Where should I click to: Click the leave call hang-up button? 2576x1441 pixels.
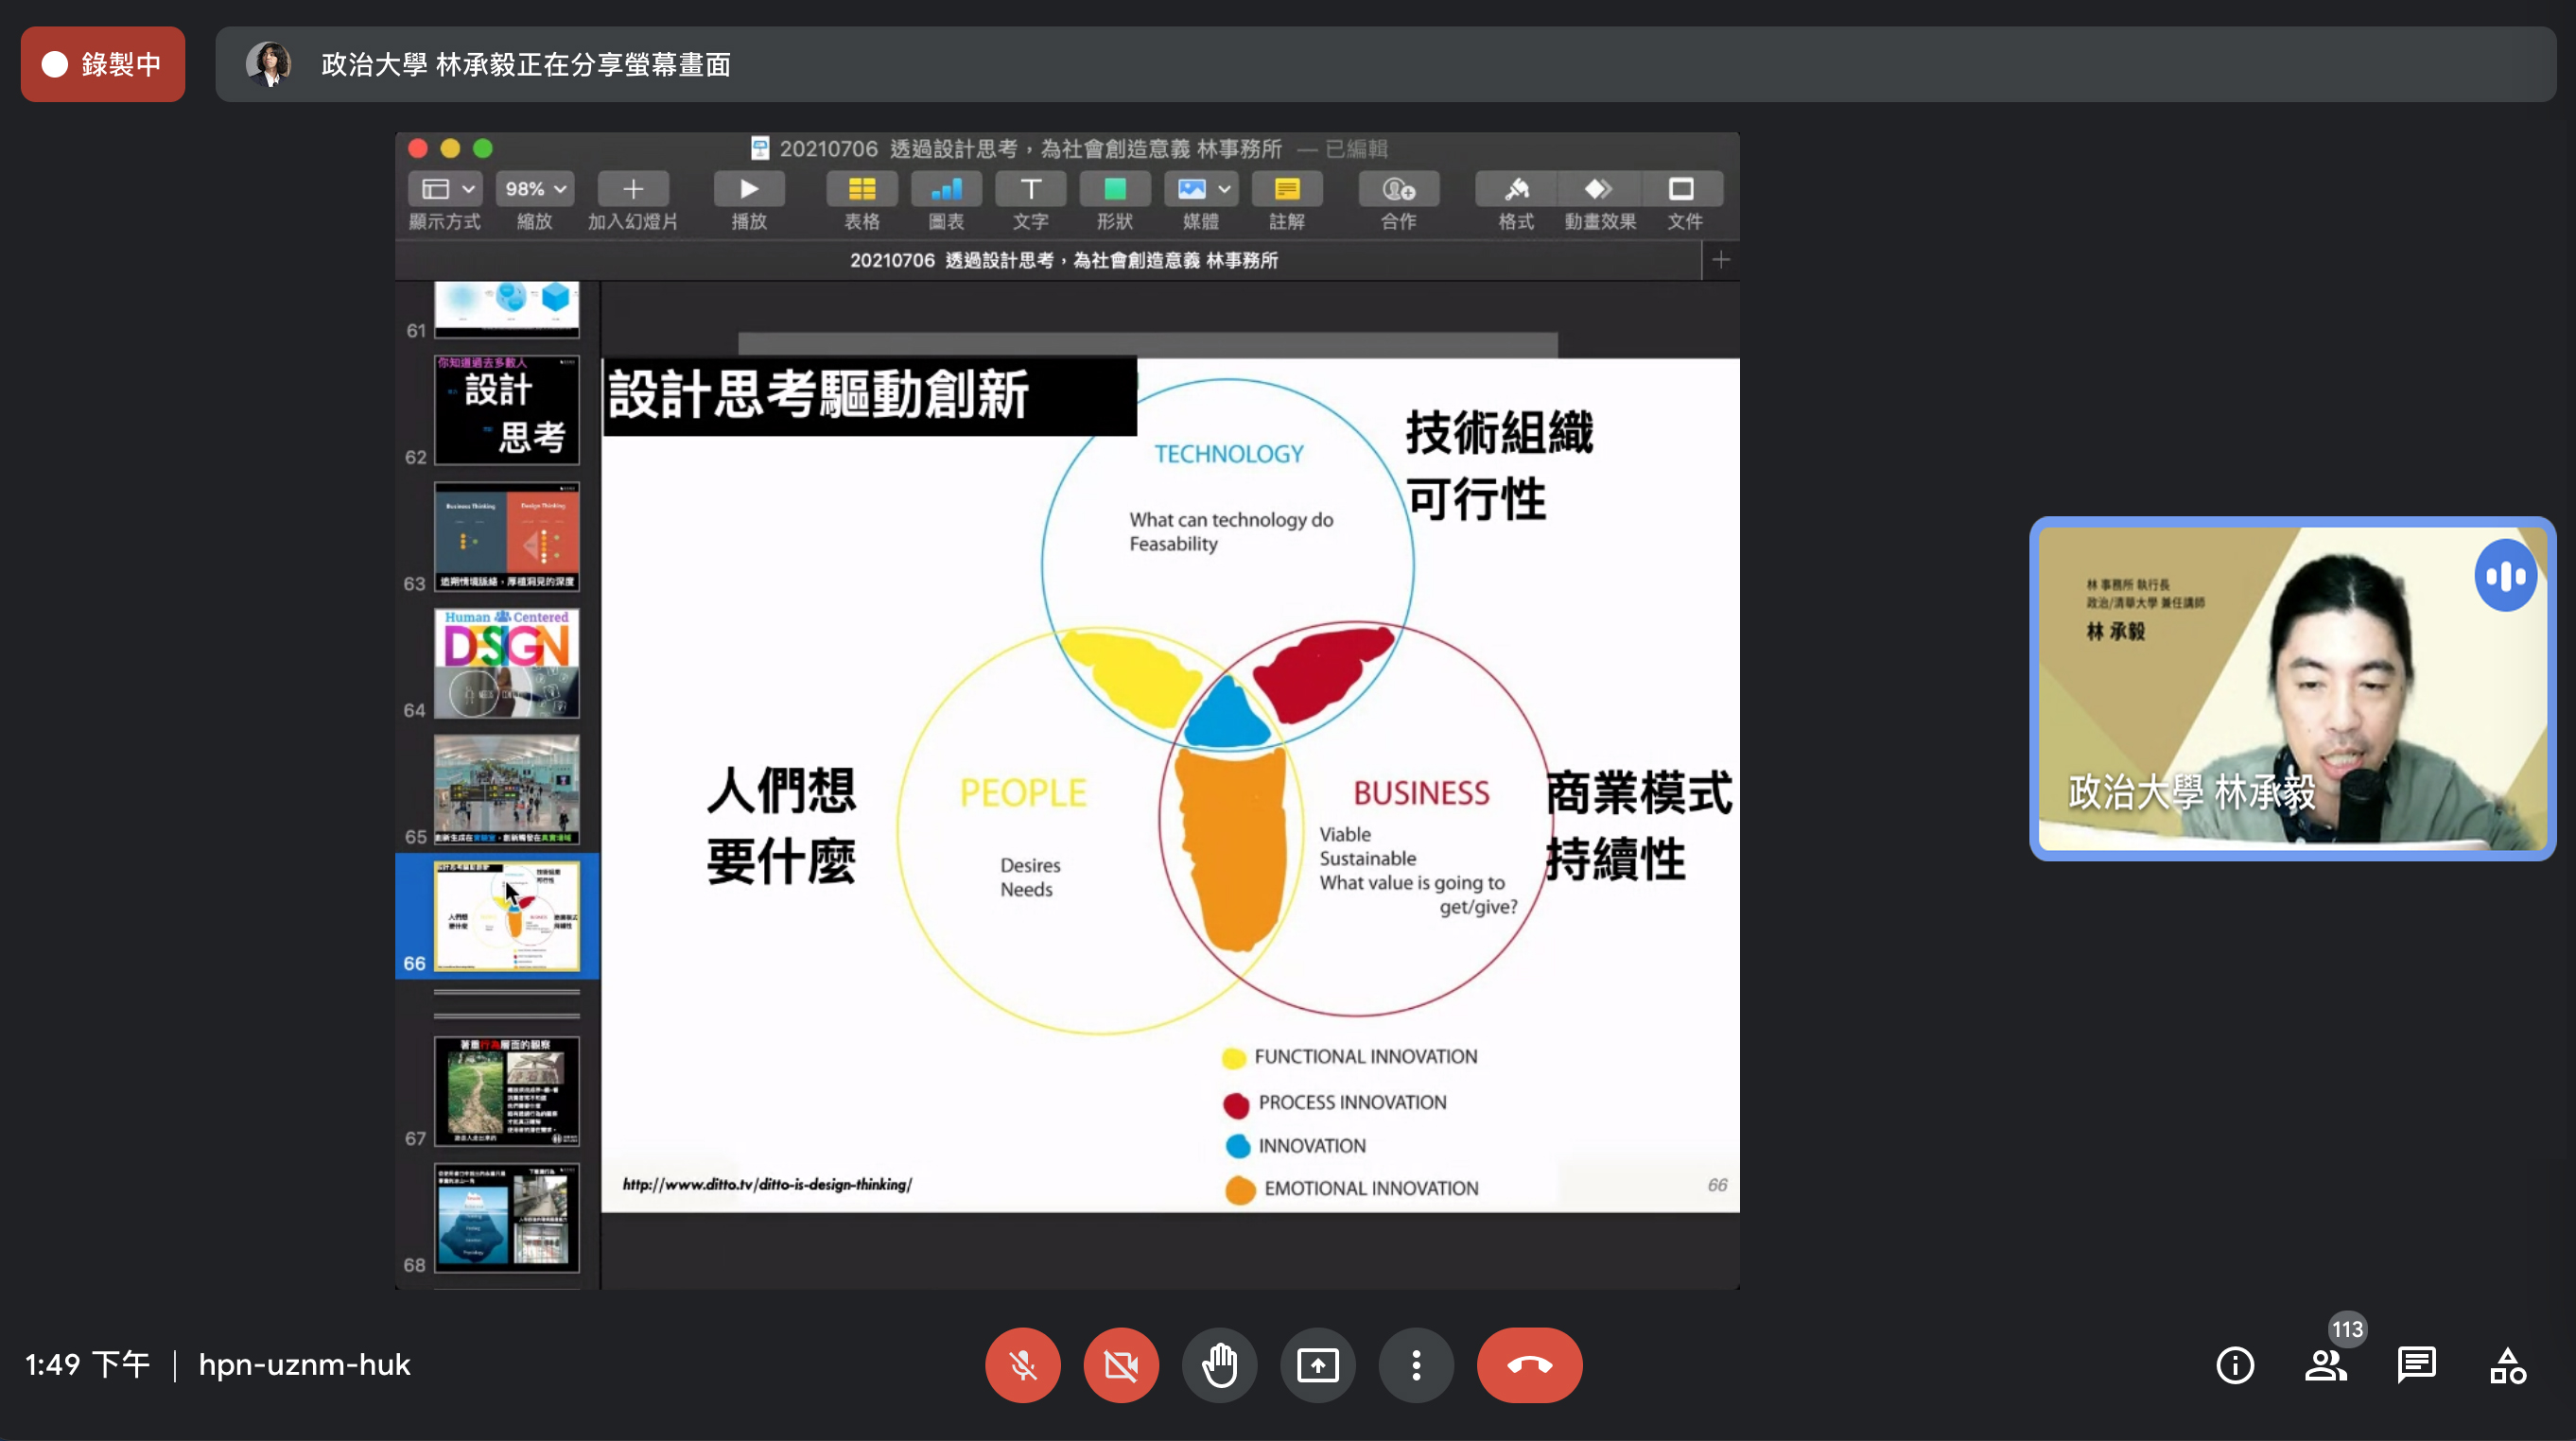pyautogui.click(x=1528, y=1365)
